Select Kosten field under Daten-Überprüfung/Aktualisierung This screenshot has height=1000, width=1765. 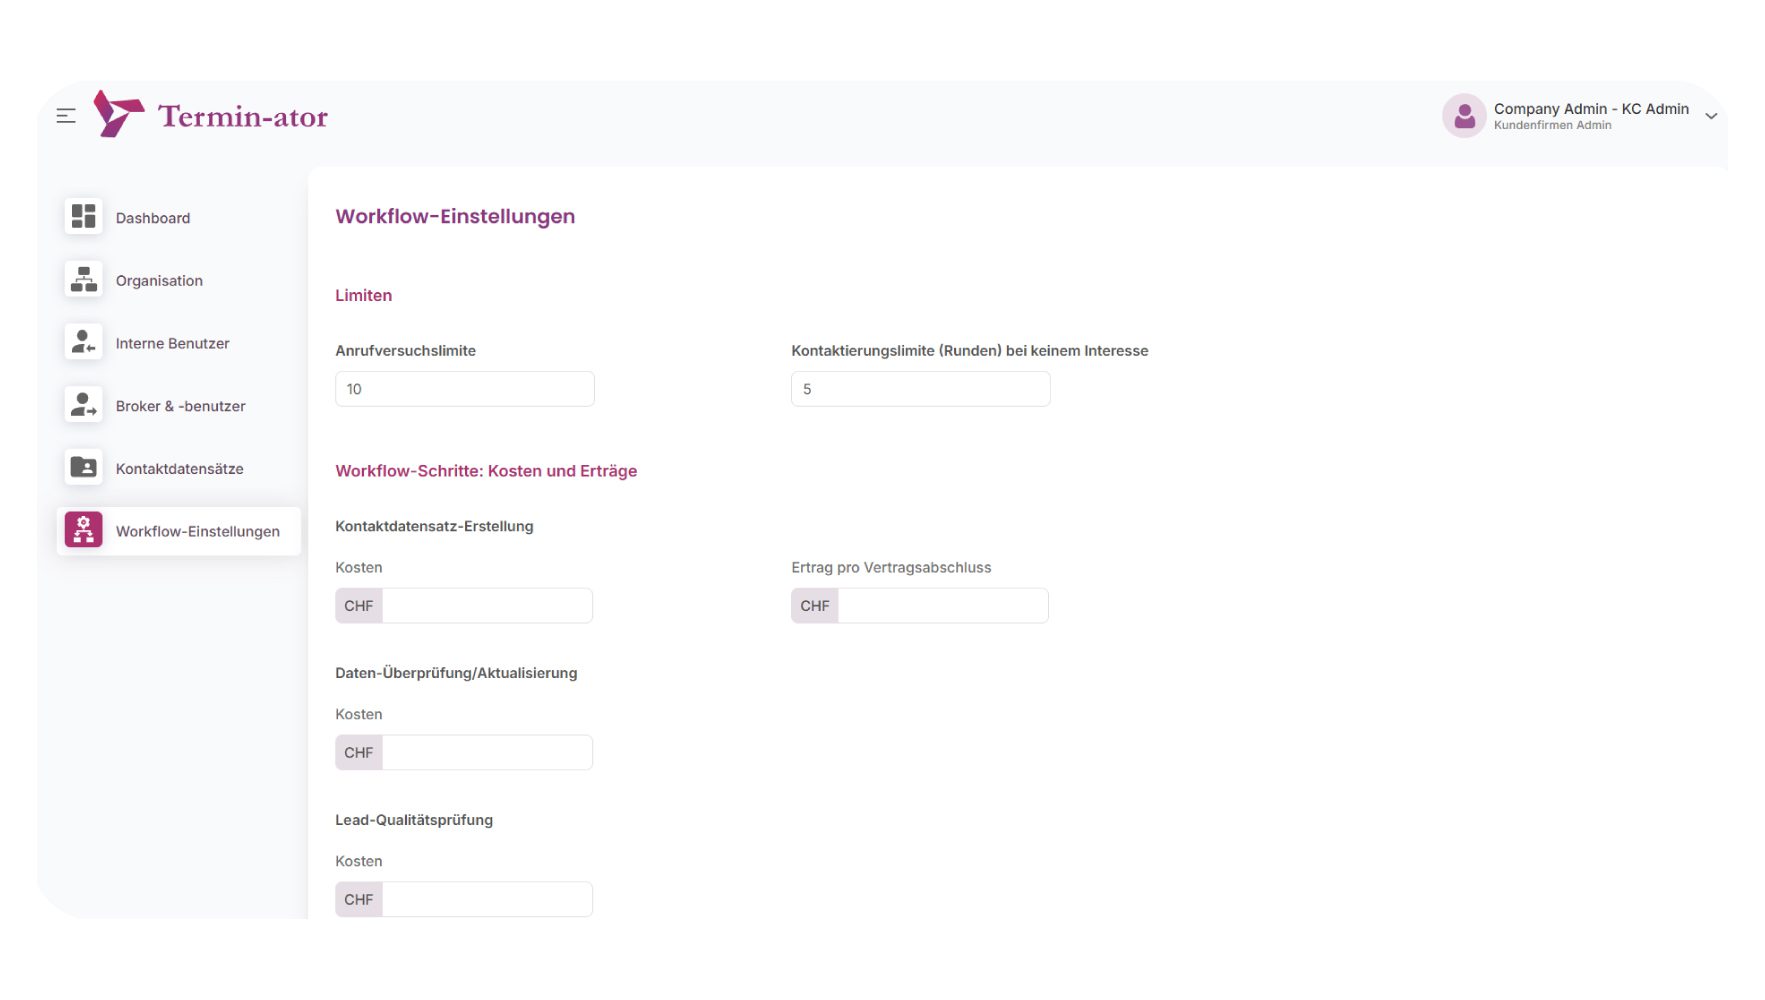point(487,753)
